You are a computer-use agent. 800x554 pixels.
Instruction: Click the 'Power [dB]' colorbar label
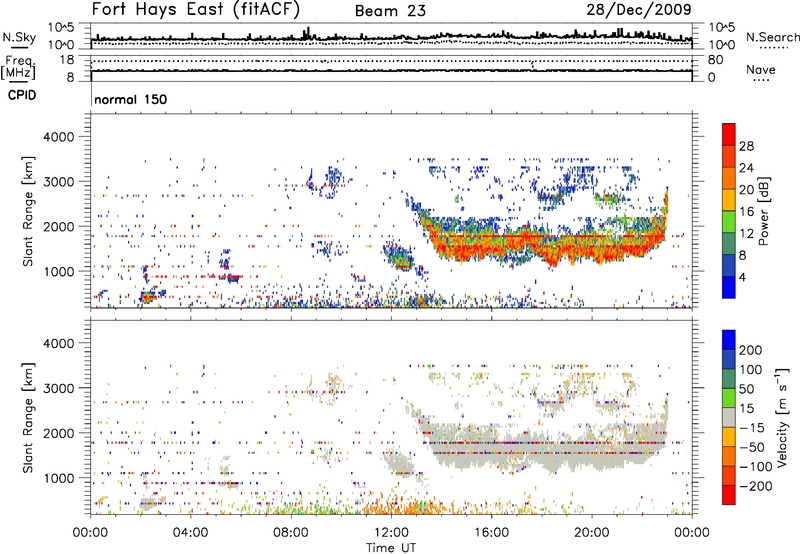[x=764, y=211]
